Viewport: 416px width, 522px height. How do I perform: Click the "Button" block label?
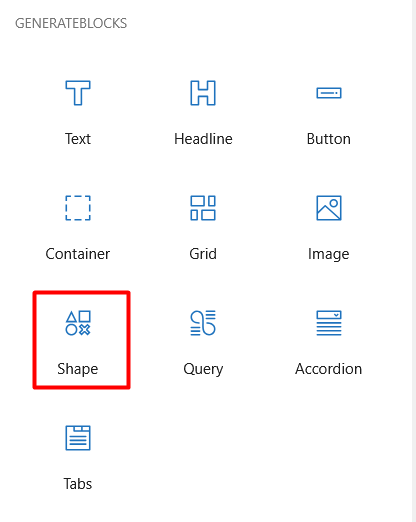329,139
